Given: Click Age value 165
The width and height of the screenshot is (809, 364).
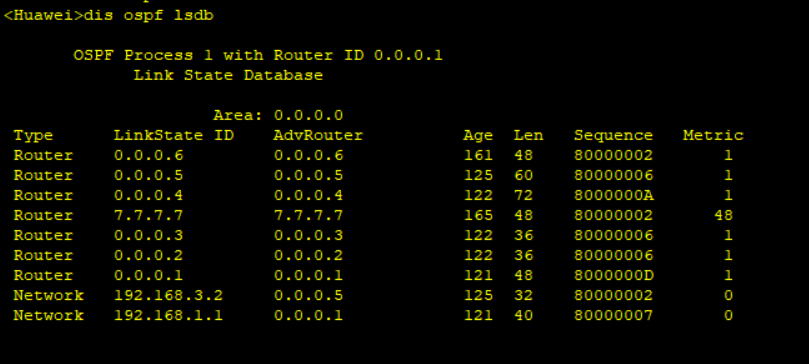Looking at the screenshot, I should [x=478, y=216].
